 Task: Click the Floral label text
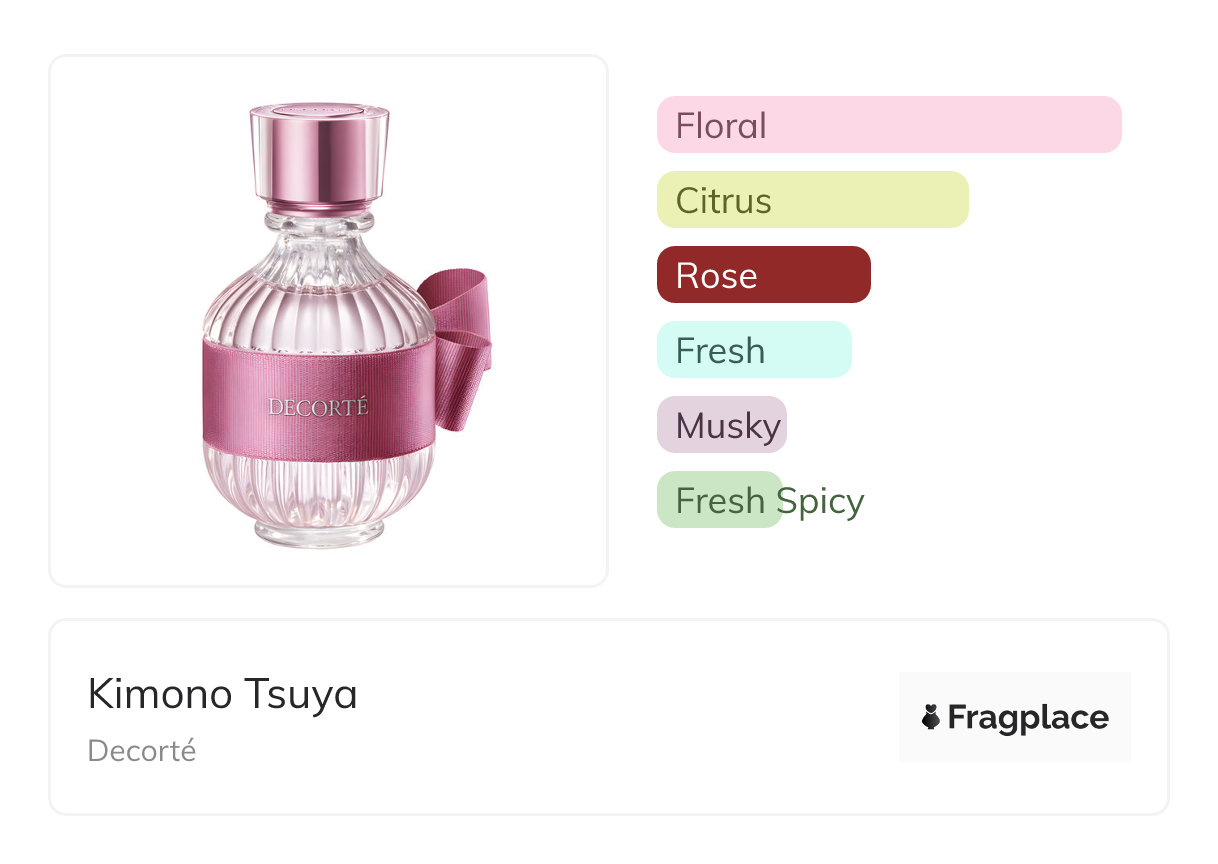pos(721,126)
